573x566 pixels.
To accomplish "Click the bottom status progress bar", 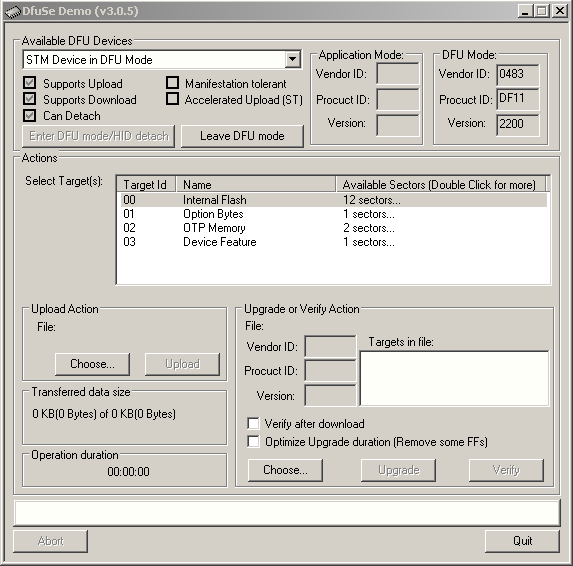I will pyautogui.click(x=287, y=513).
